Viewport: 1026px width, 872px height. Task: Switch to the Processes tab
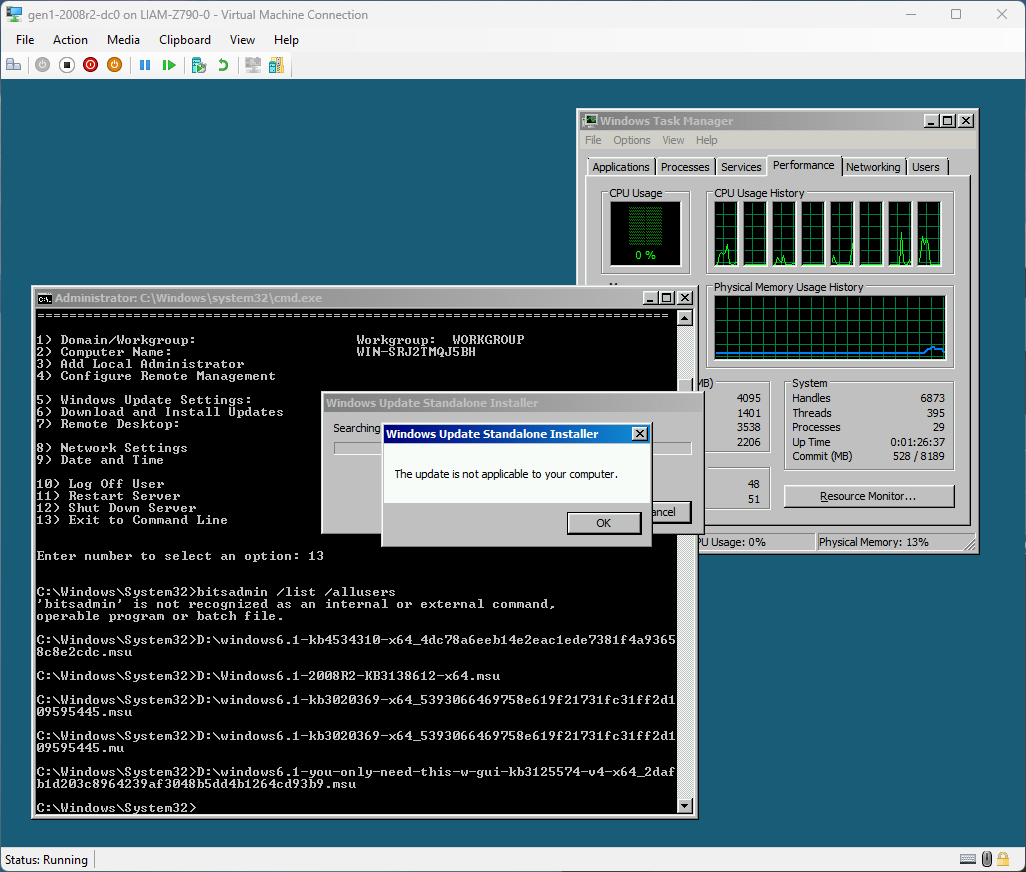pos(684,167)
